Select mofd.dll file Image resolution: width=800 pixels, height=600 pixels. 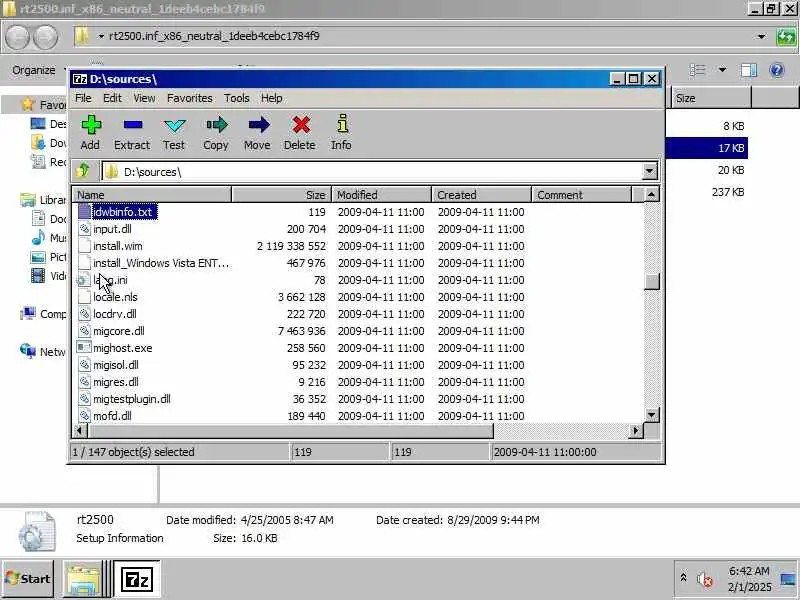[112, 416]
